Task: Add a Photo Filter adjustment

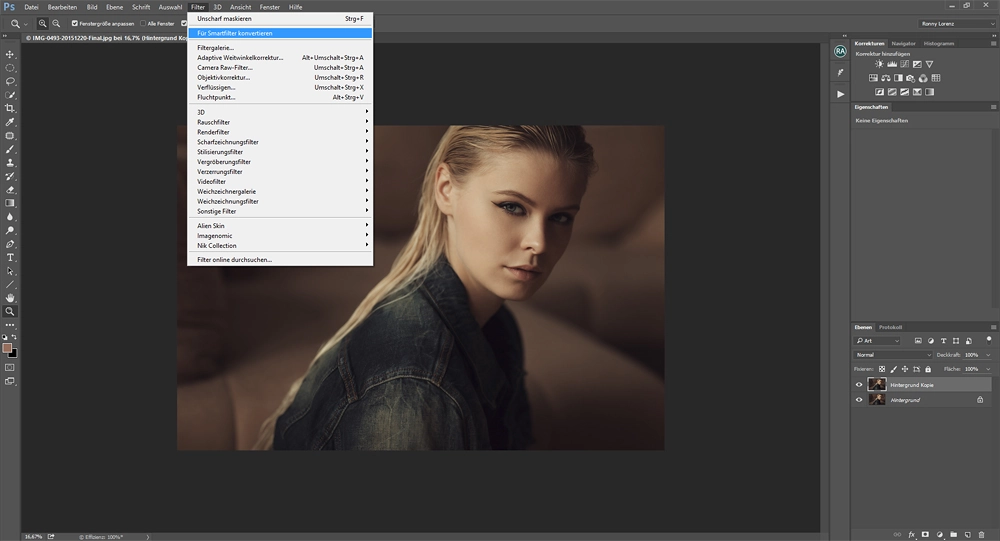Action: coord(911,78)
